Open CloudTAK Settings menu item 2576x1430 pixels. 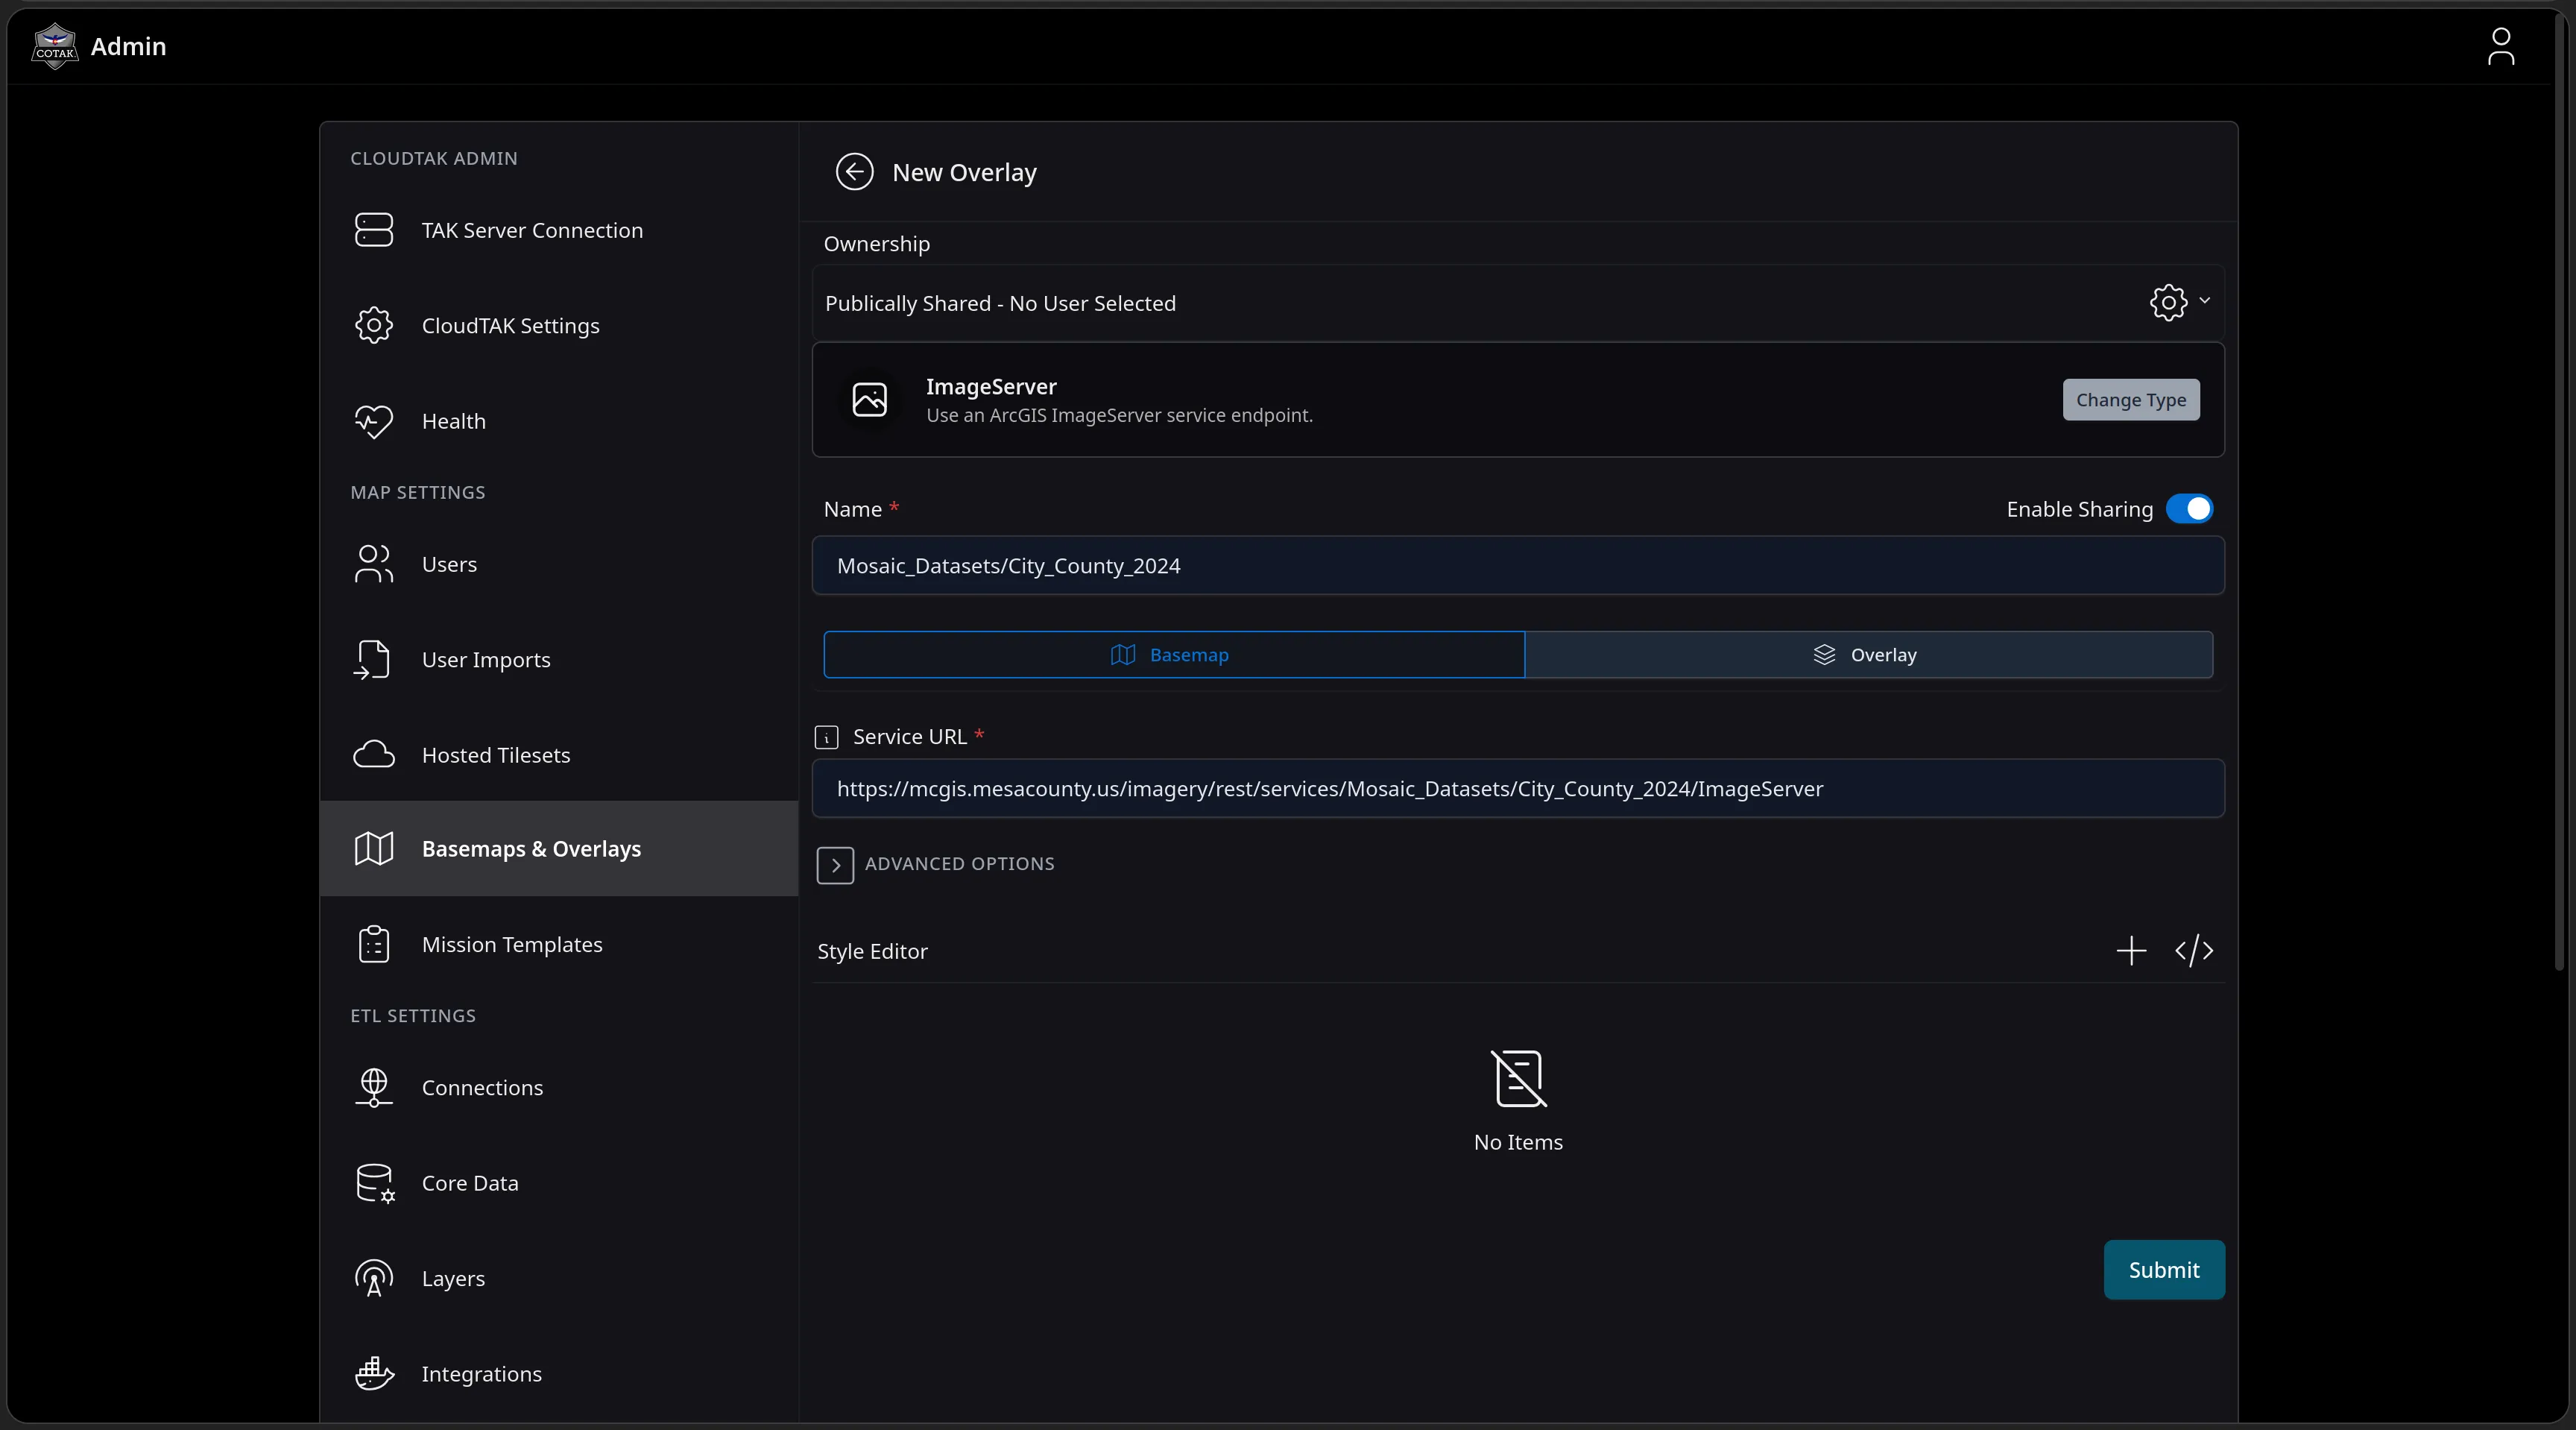(x=559, y=325)
